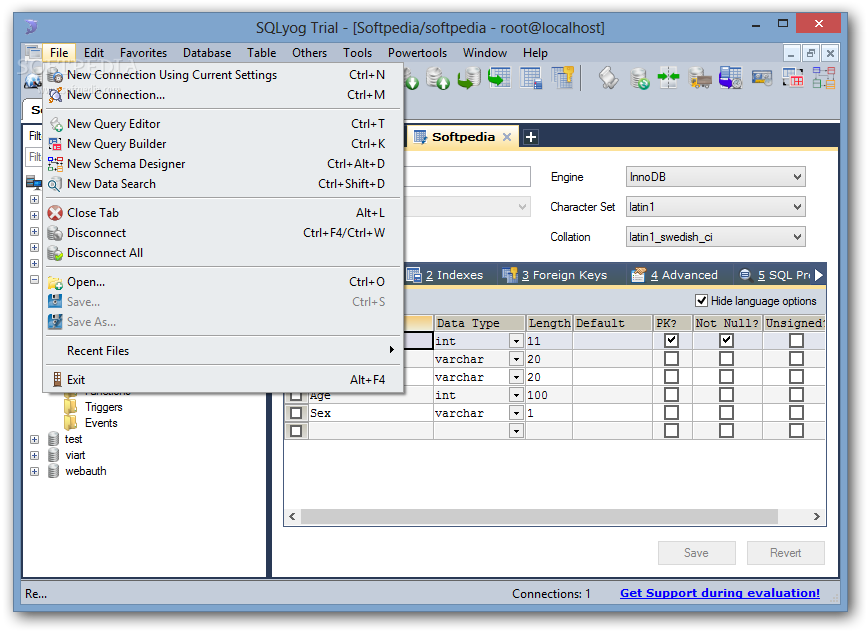Click the scheduled backup icon with clock
This screenshot has height=632, width=868.
point(731,78)
